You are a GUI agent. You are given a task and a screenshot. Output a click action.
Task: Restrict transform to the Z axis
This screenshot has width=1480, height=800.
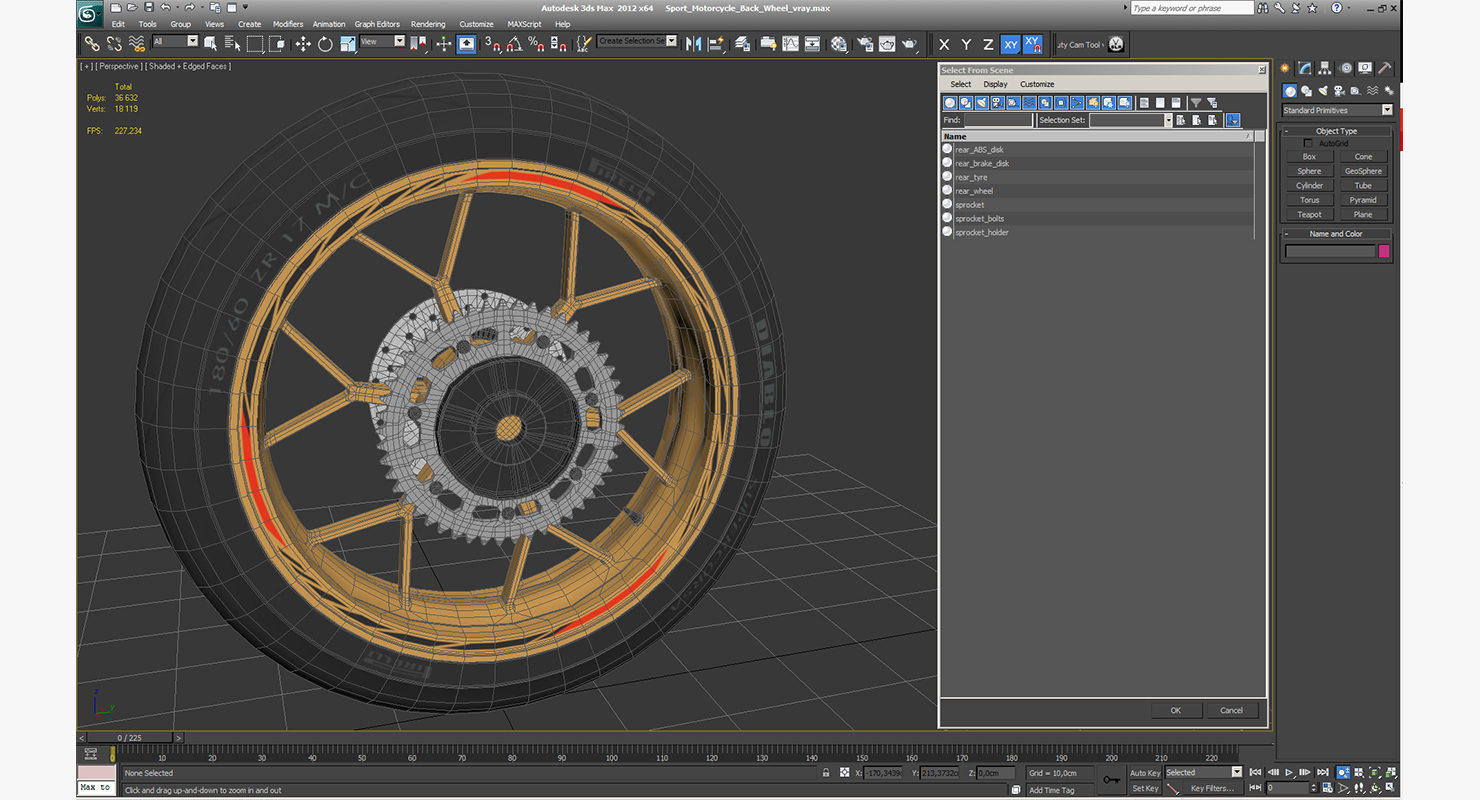click(988, 44)
